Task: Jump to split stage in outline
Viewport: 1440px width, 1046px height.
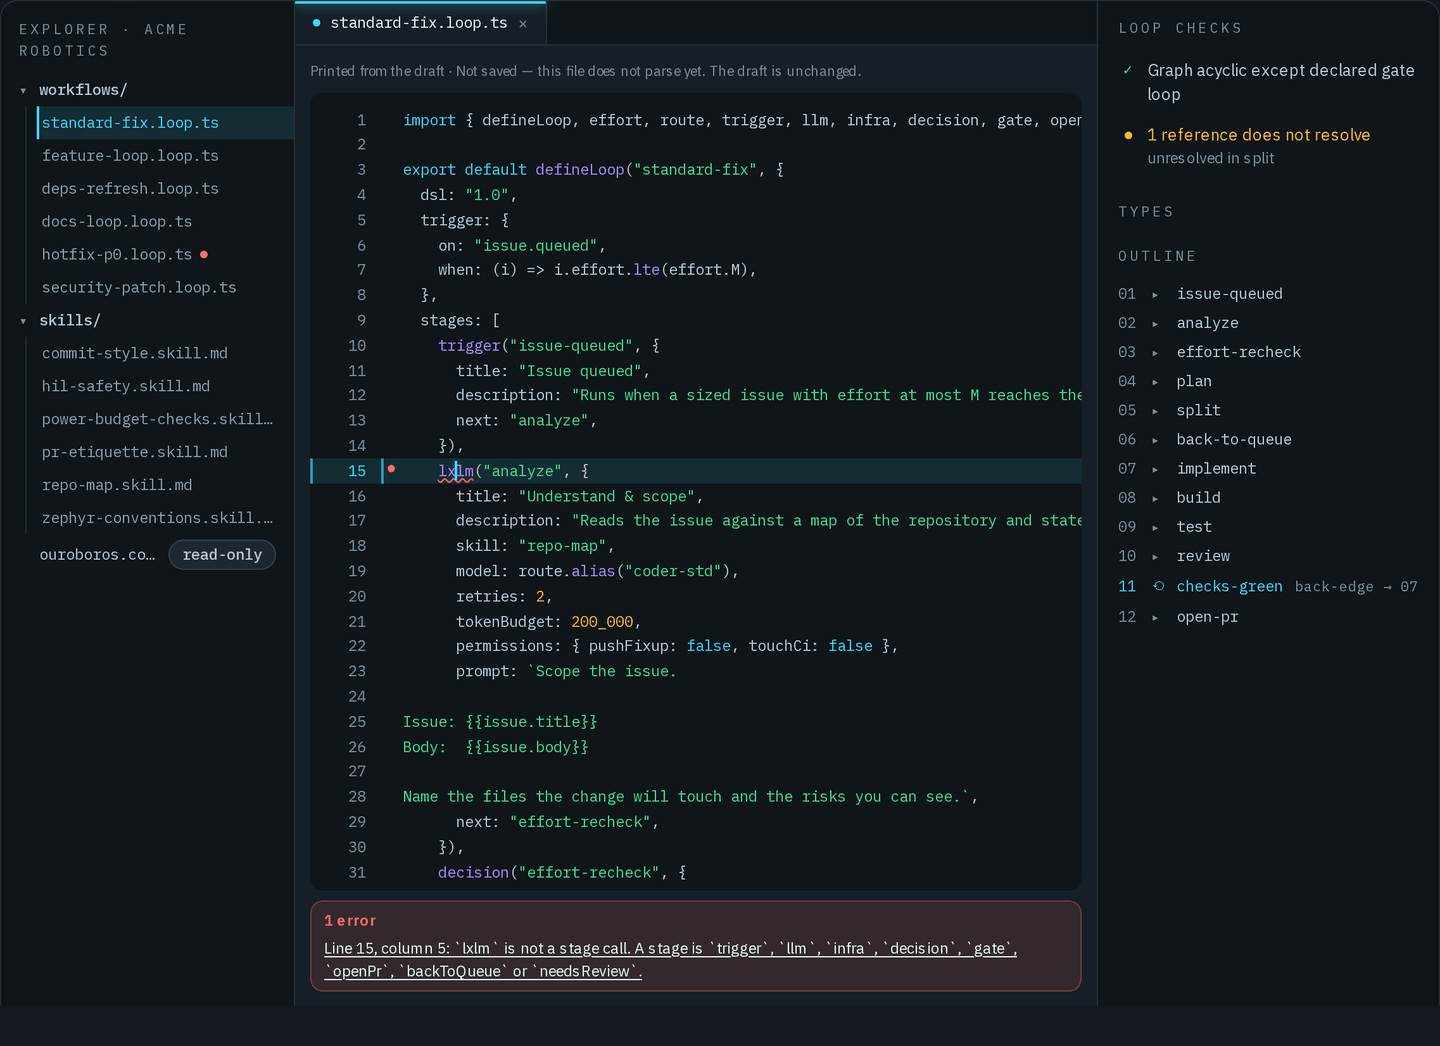Action: pyautogui.click(x=1198, y=411)
